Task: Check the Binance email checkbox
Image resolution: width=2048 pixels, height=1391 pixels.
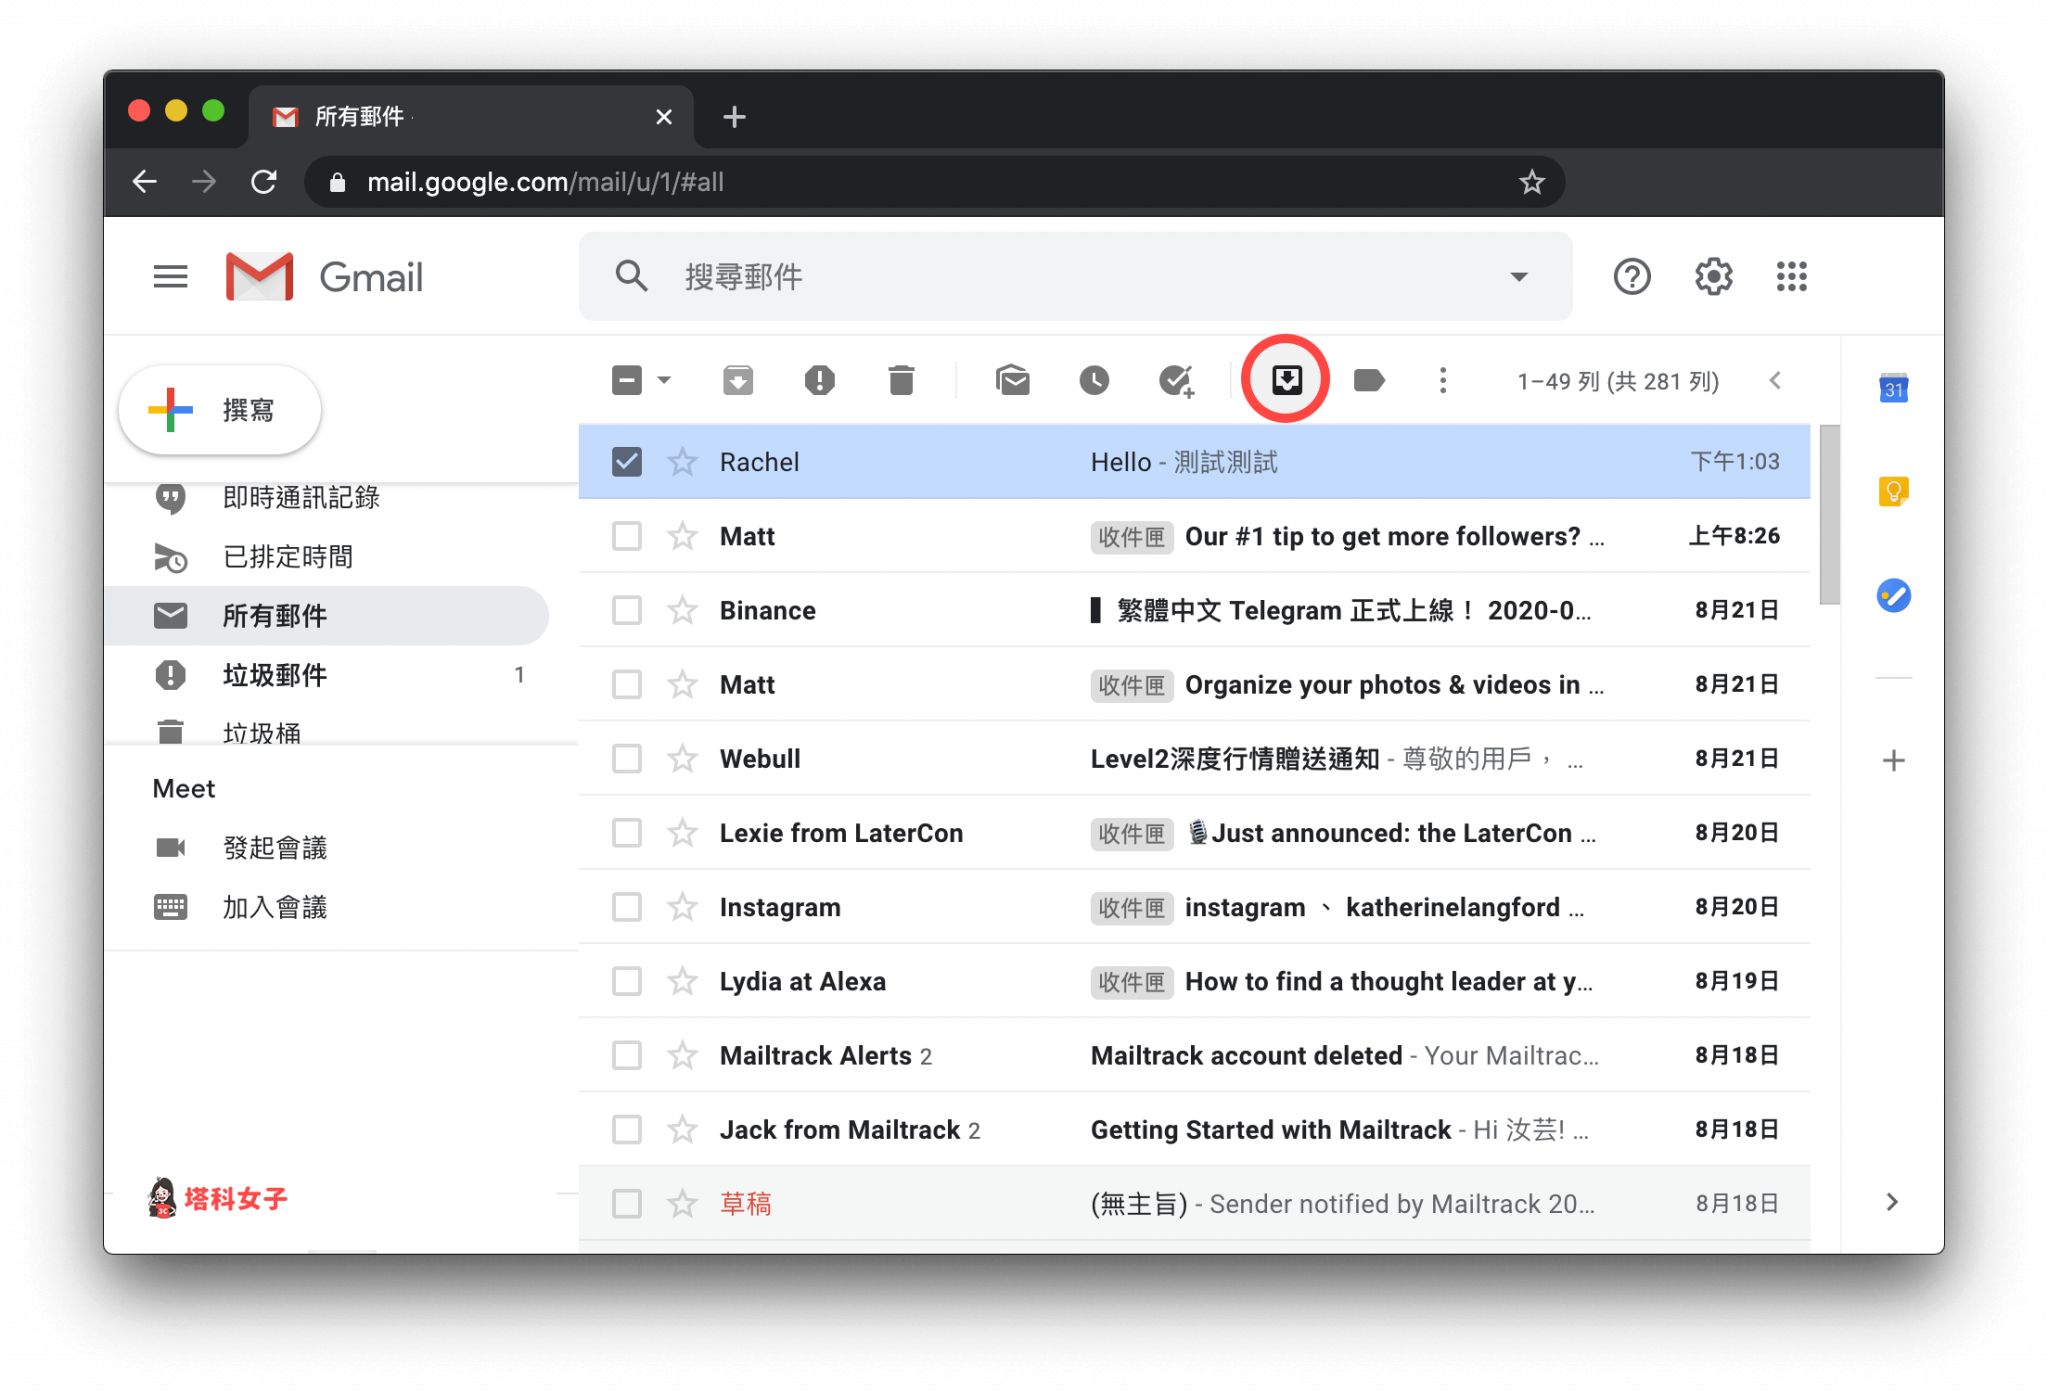Action: [626, 610]
